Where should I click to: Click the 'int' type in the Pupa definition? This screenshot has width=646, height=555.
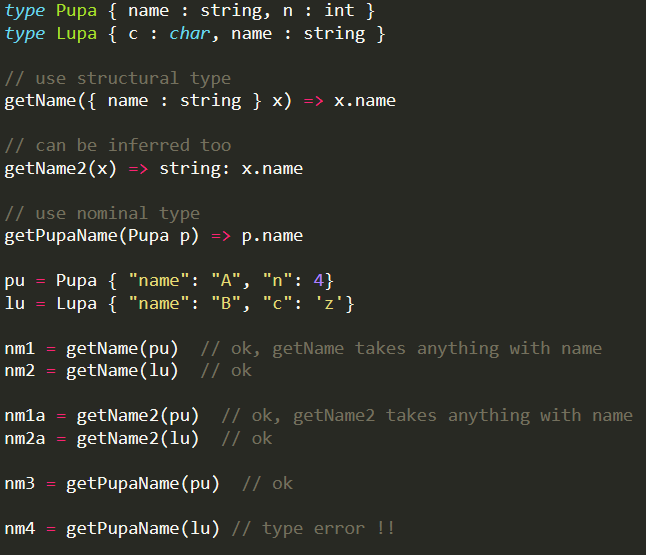pyautogui.click(x=339, y=11)
